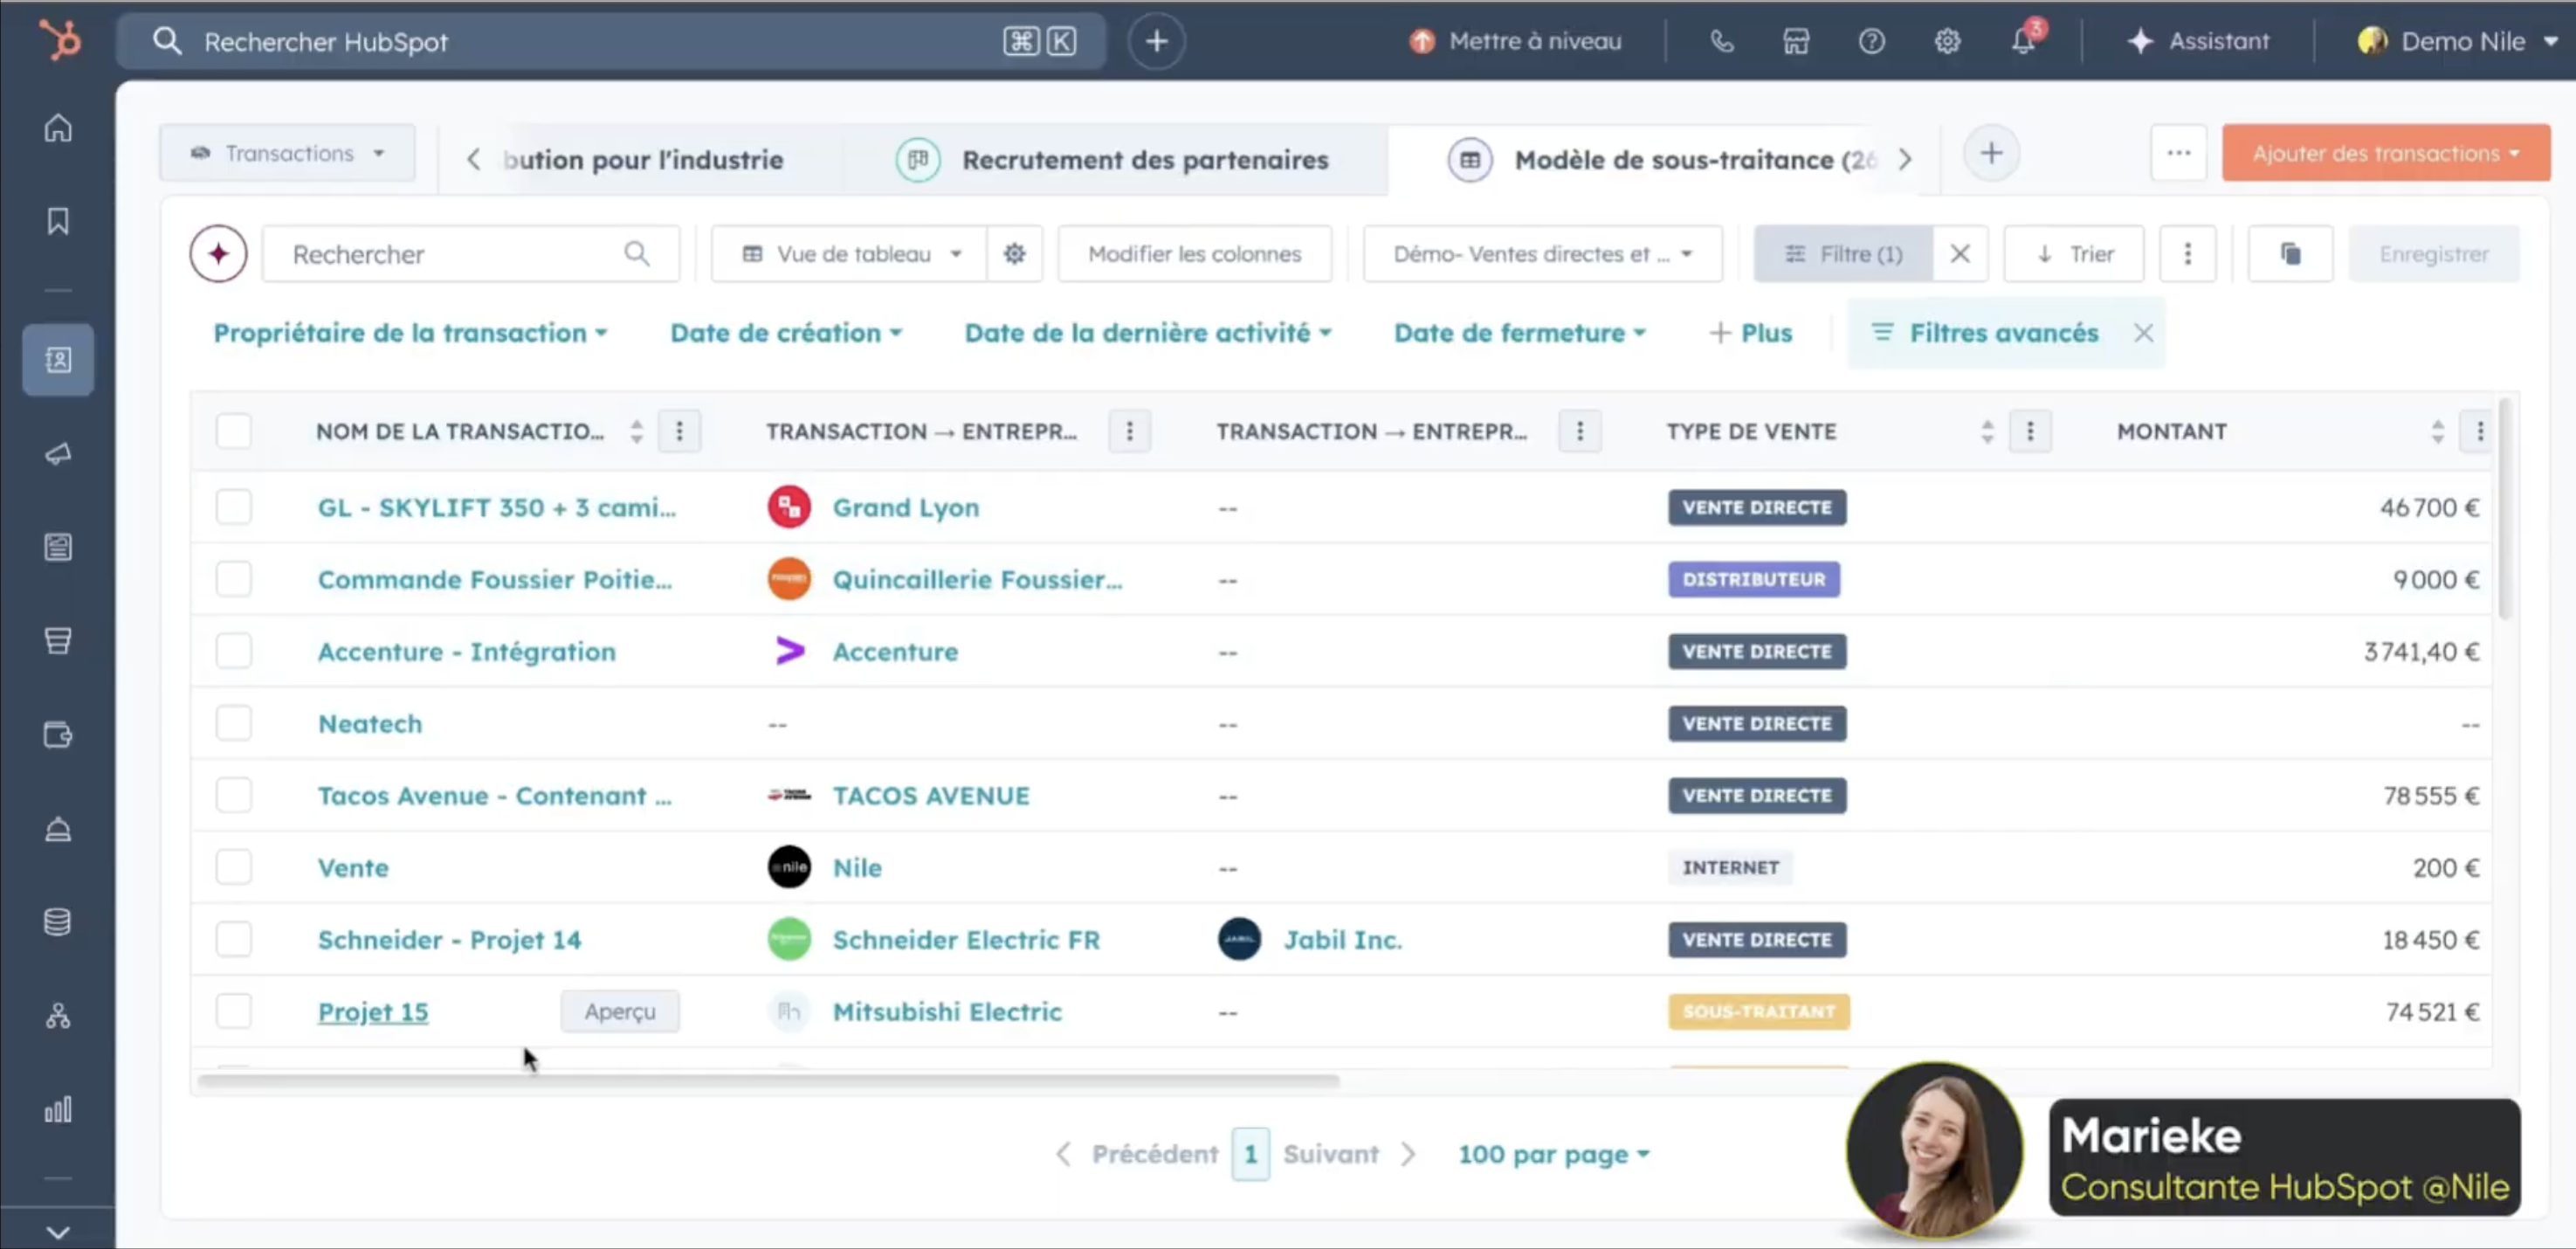Image resolution: width=2576 pixels, height=1249 pixels.
Task: Open the 100 par page selector
Action: pyautogui.click(x=1553, y=1154)
